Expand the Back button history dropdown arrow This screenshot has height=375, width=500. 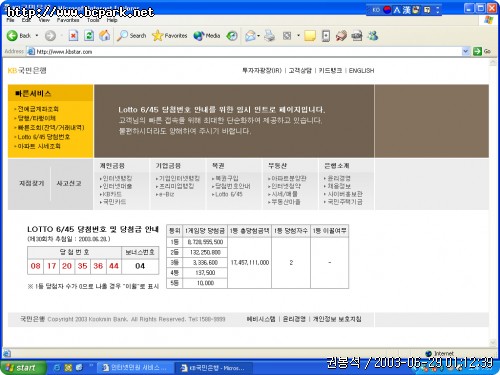pos(37,35)
